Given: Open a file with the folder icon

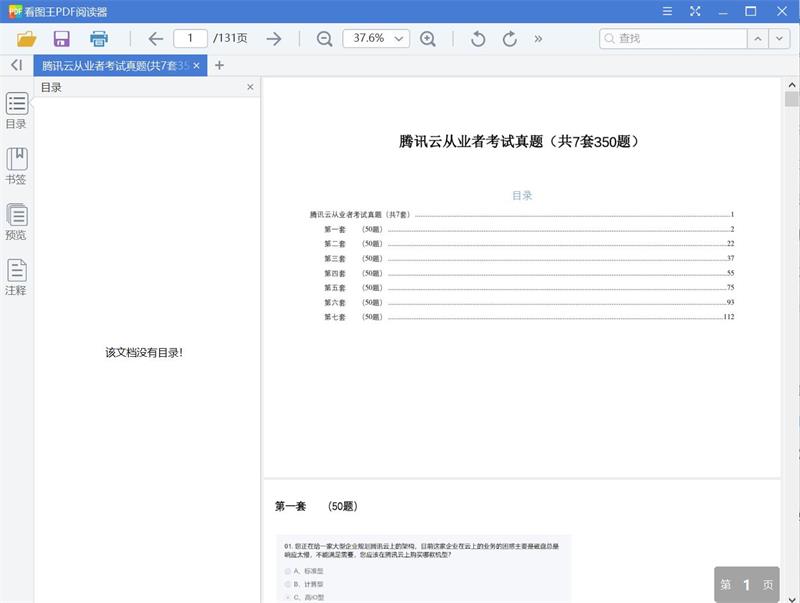Looking at the screenshot, I should coord(26,39).
